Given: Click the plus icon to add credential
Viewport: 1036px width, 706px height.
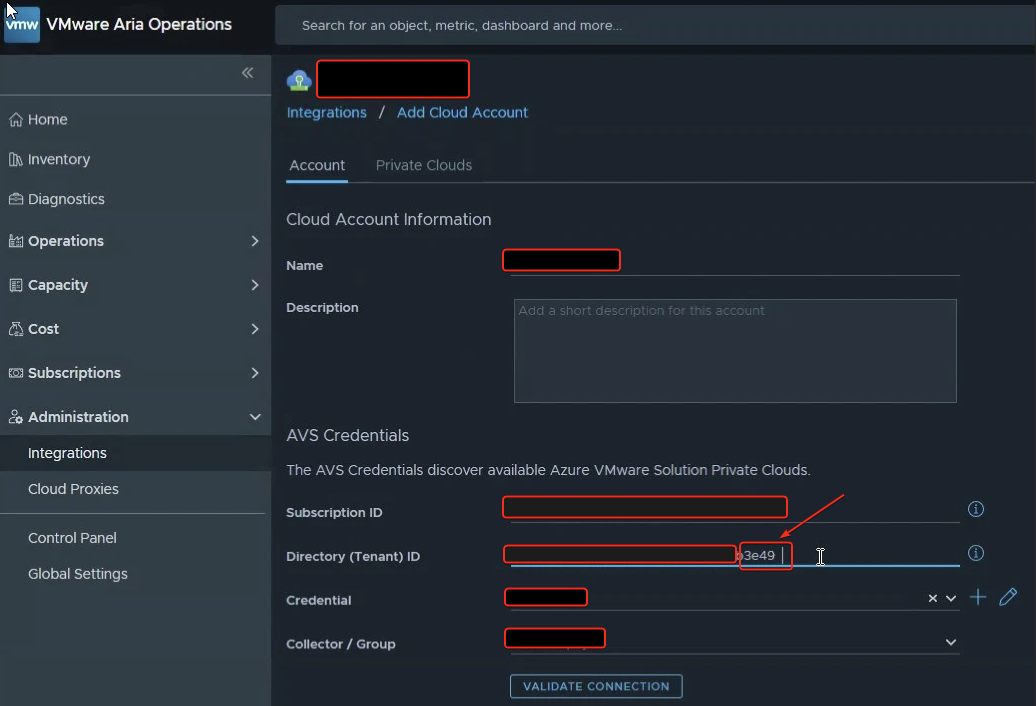Looking at the screenshot, I should pos(978,597).
